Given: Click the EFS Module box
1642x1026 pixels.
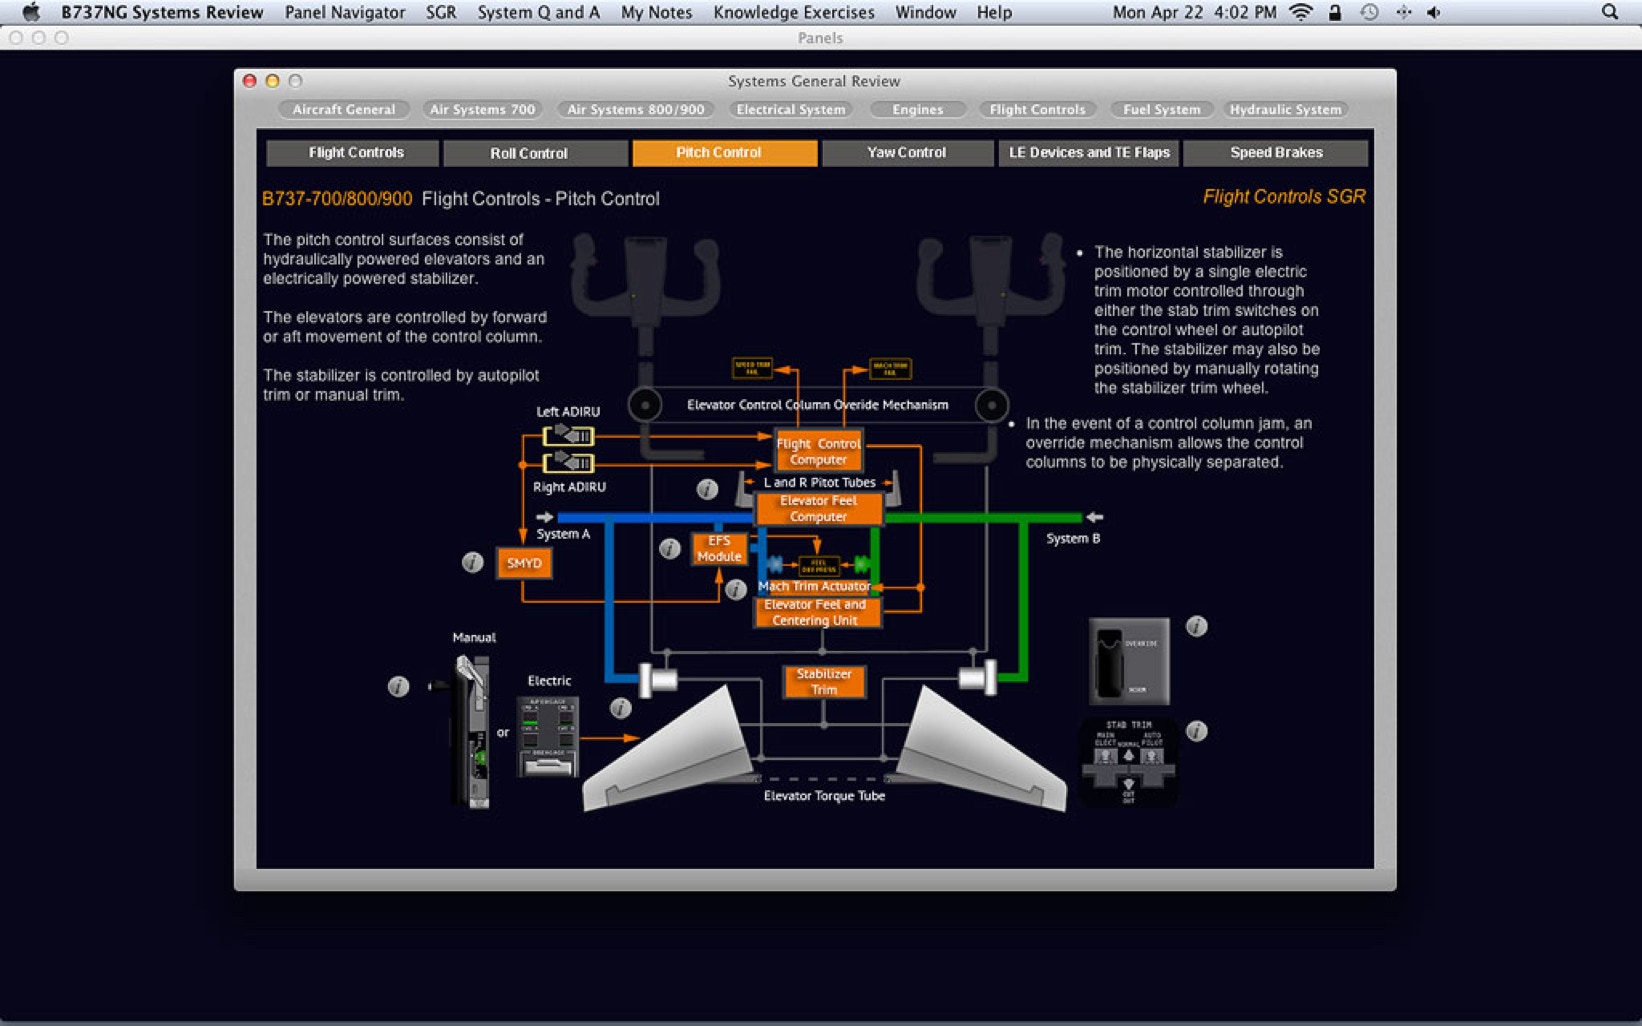Looking at the screenshot, I should click(x=719, y=548).
